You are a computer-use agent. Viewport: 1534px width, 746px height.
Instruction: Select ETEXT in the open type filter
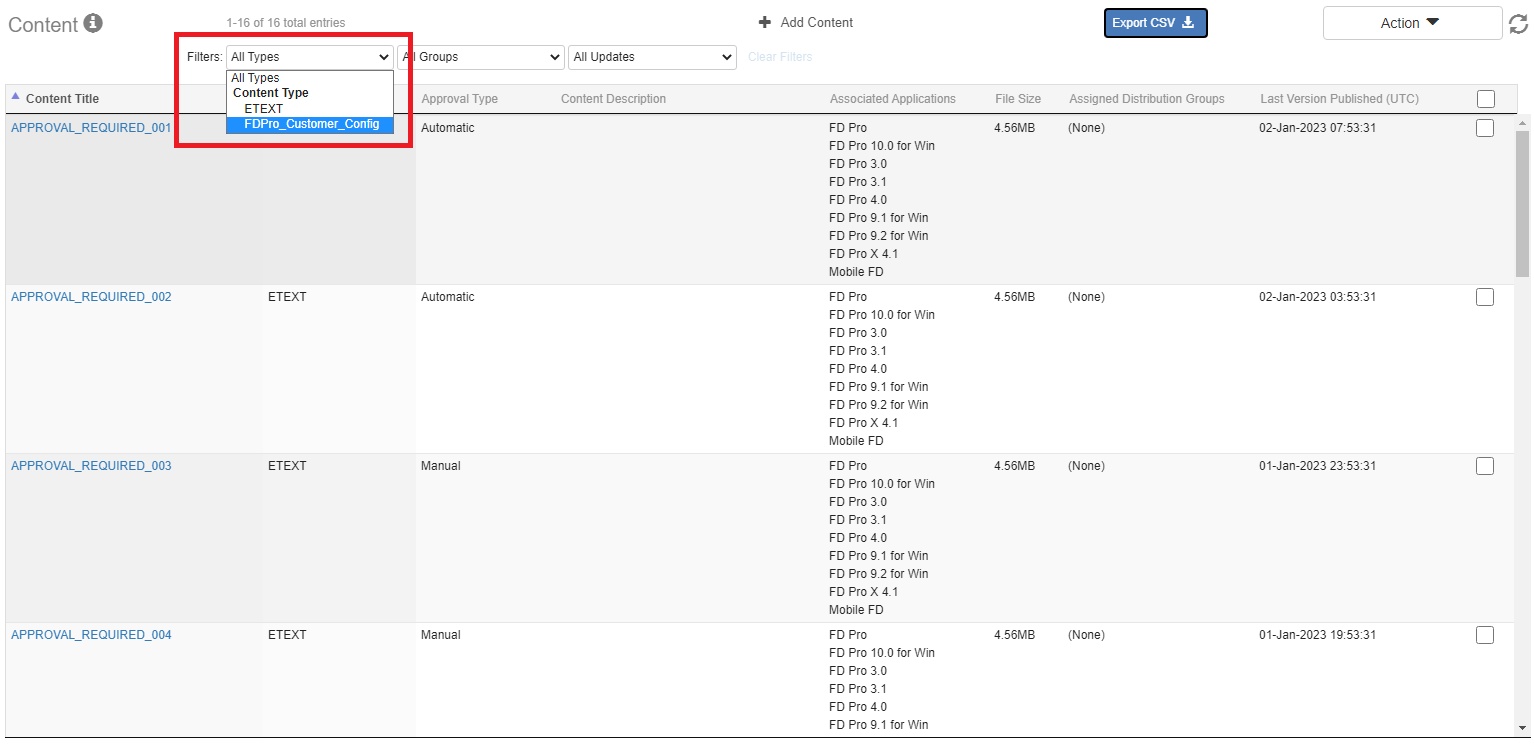263,108
